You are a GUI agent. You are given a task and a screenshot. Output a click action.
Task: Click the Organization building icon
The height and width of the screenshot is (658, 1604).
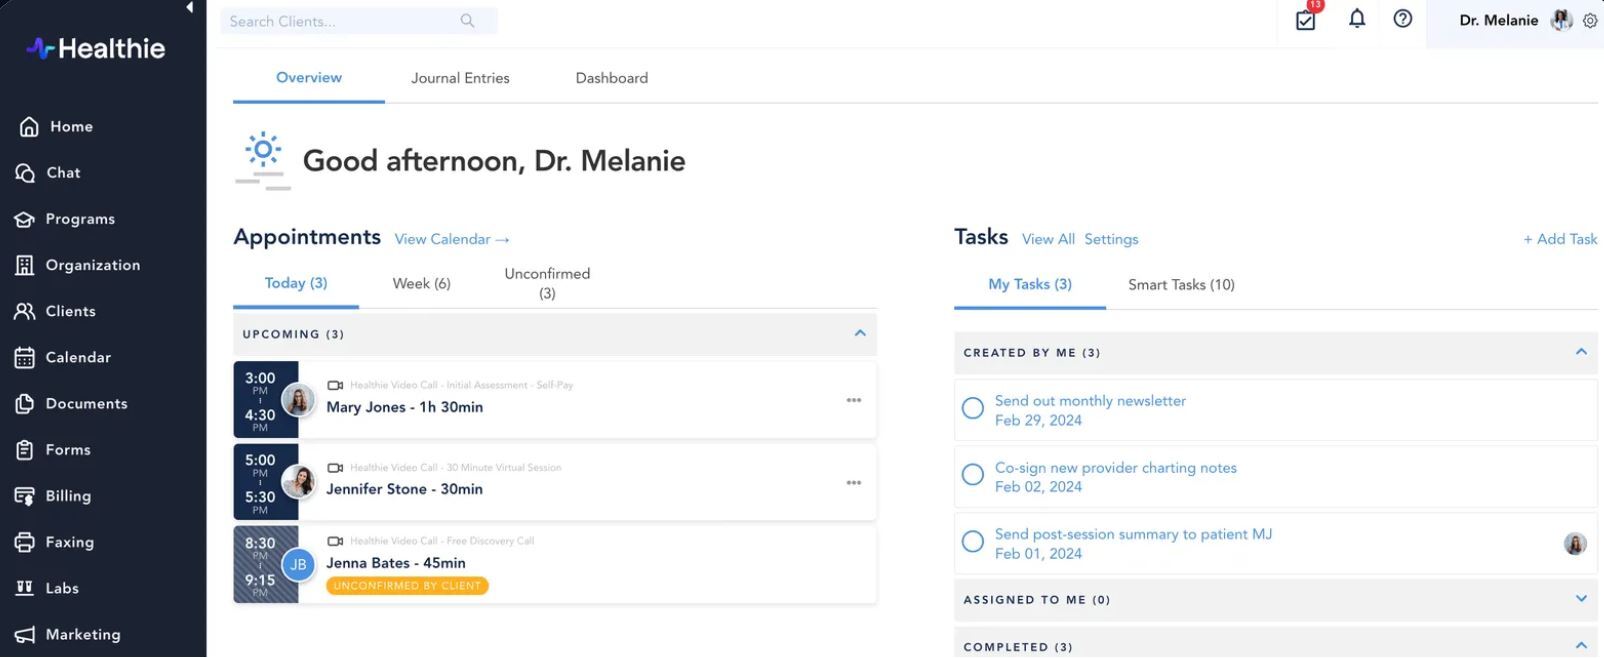coord(25,265)
